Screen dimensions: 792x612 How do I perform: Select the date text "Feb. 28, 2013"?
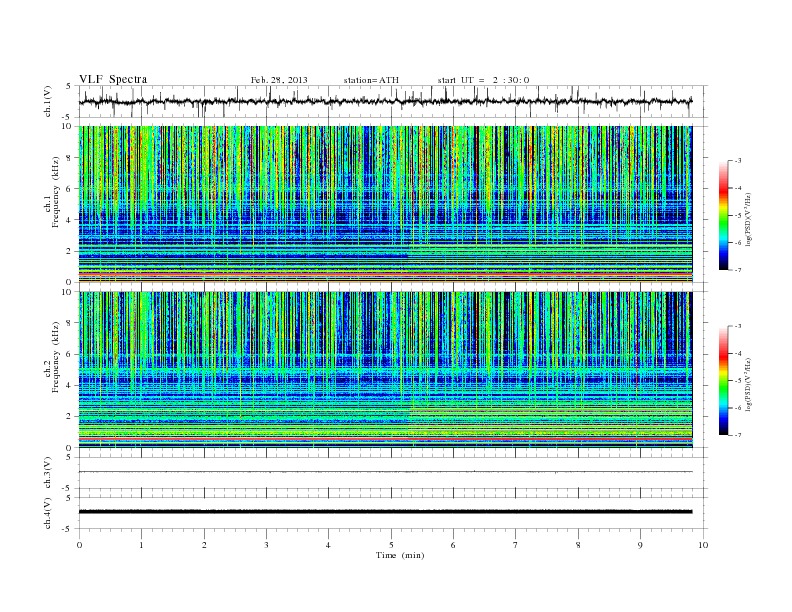pos(279,80)
